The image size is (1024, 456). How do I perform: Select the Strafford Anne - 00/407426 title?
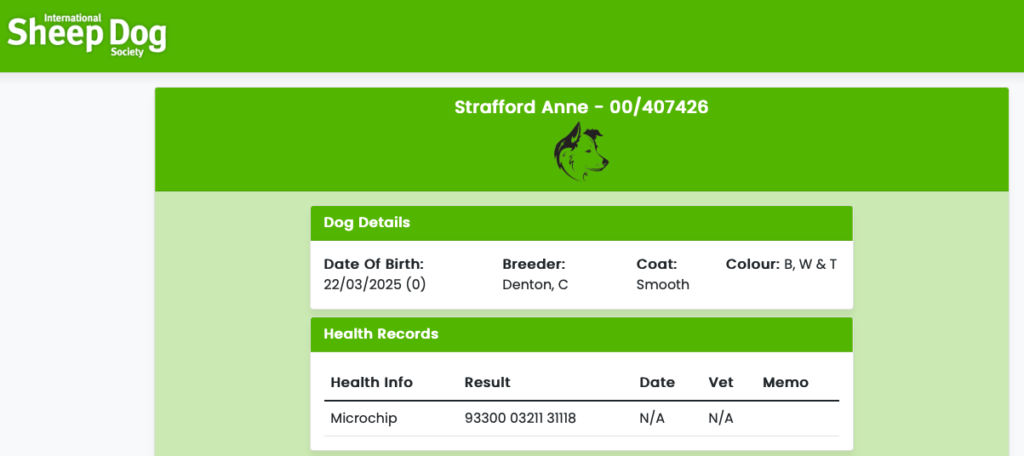coord(581,107)
